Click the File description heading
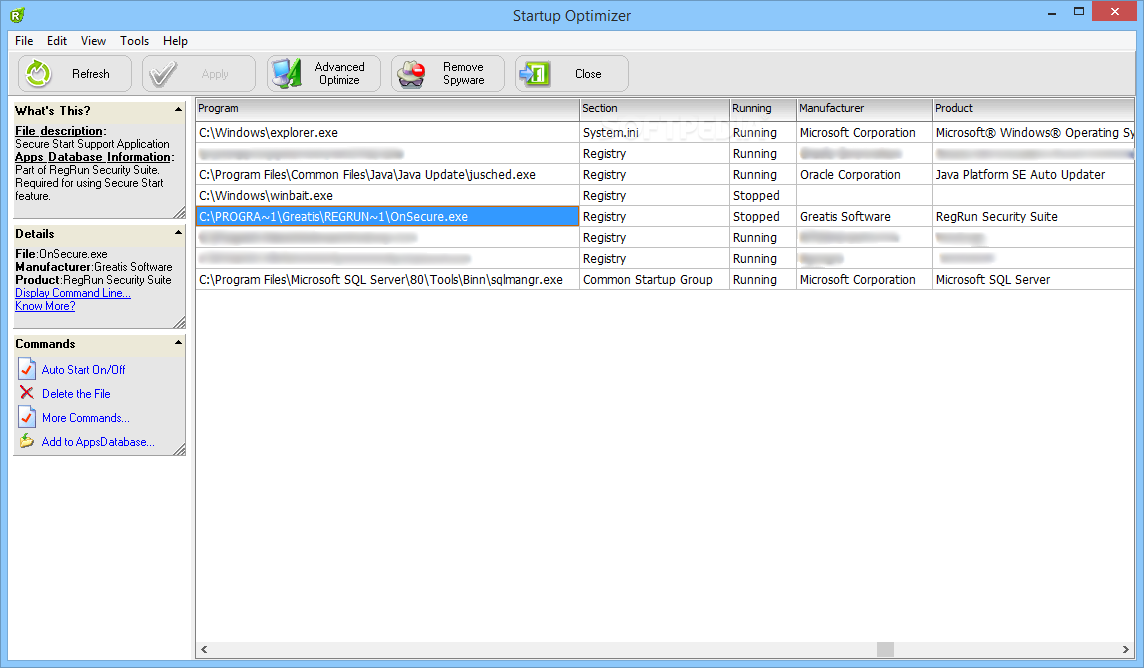The height and width of the screenshot is (668, 1144). coord(58,131)
